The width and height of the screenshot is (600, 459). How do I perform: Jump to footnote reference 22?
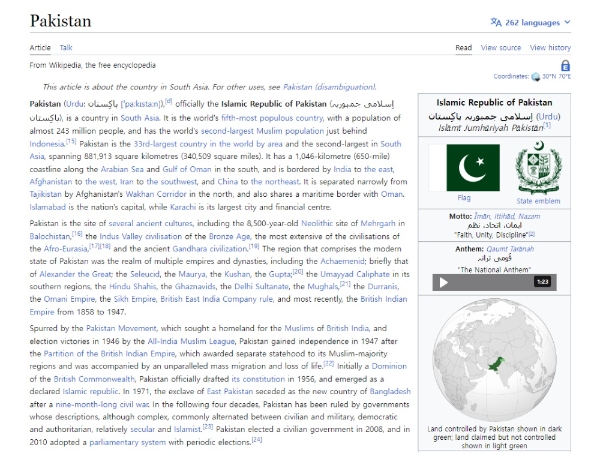coord(329,364)
